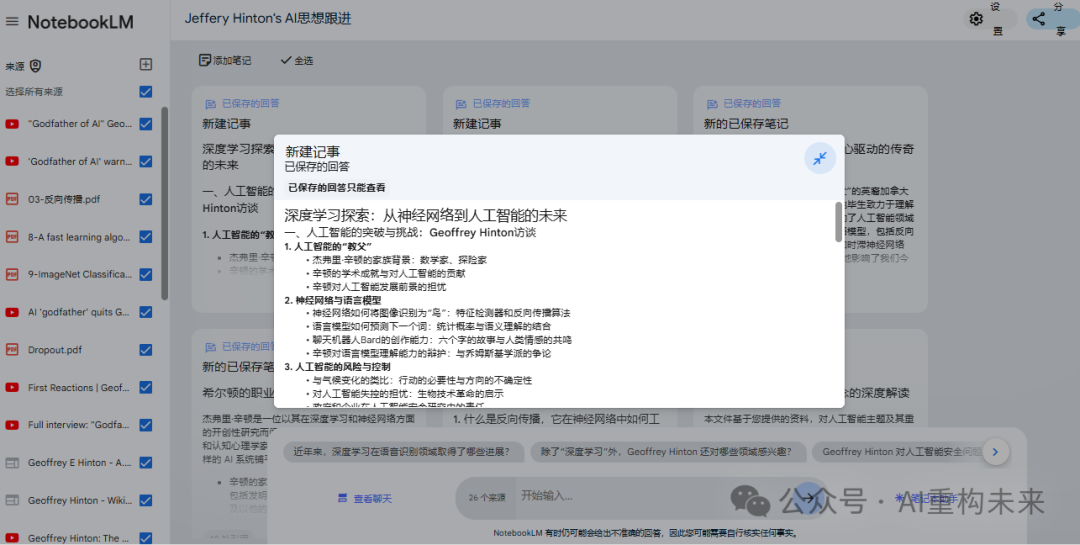
Task: Uncheck Geoffrey E Hinton - A... checkbox
Action: [145, 463]
